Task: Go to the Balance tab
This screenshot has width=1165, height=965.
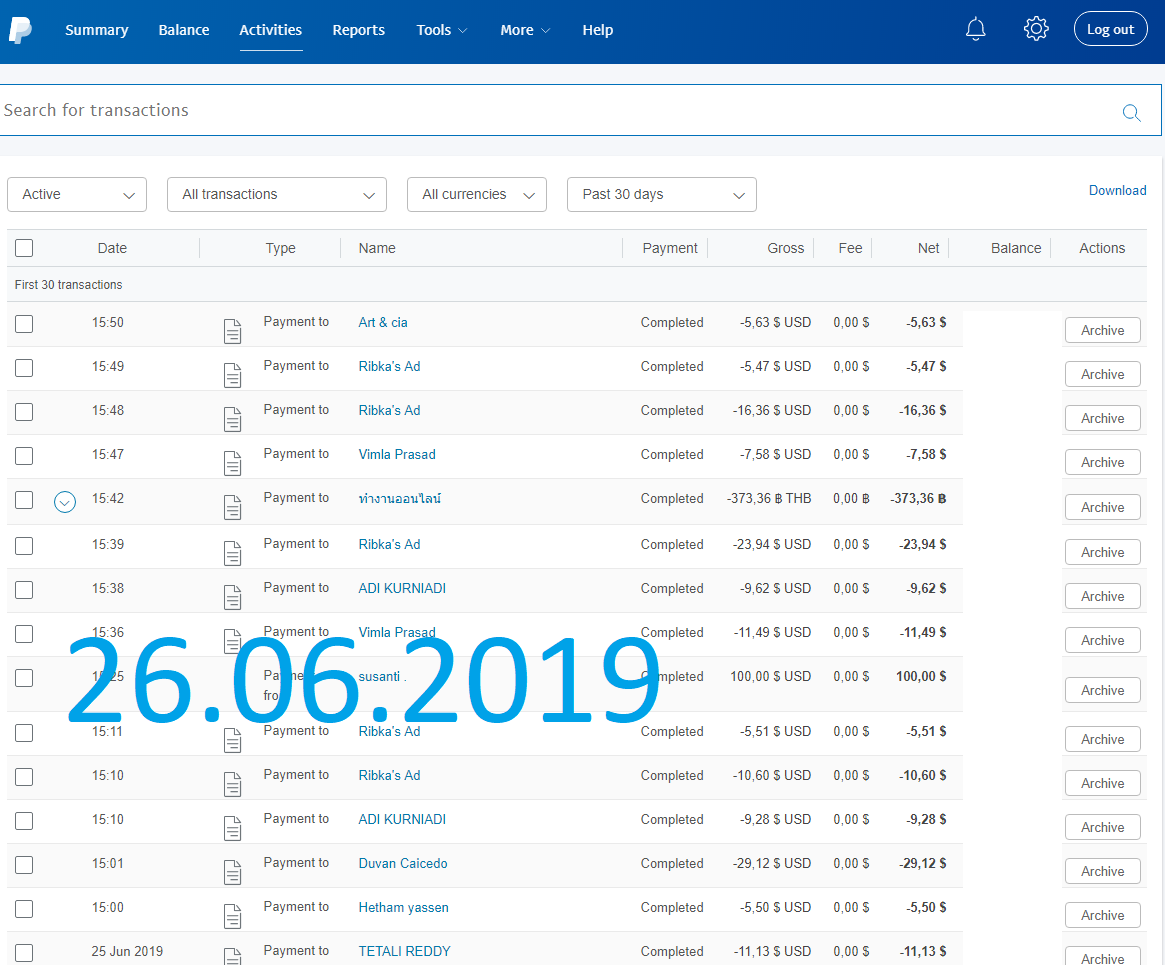Action: pyautogui.click(x=184, y=30)
